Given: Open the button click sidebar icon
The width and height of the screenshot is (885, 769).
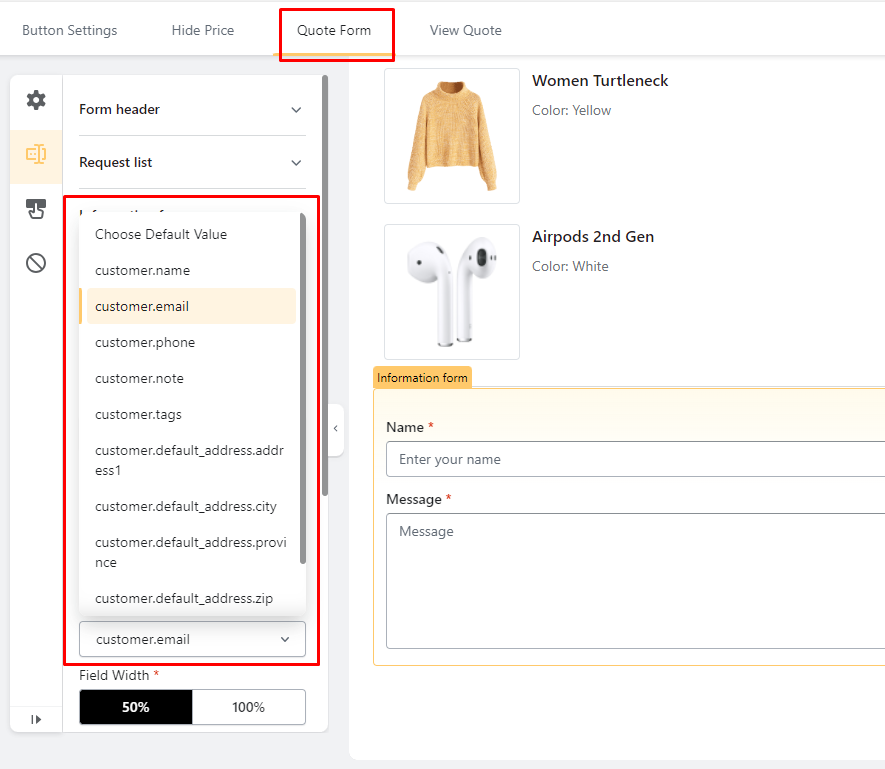Looking at the screenshot, I should pyautogui.click(x=36, y=209).
